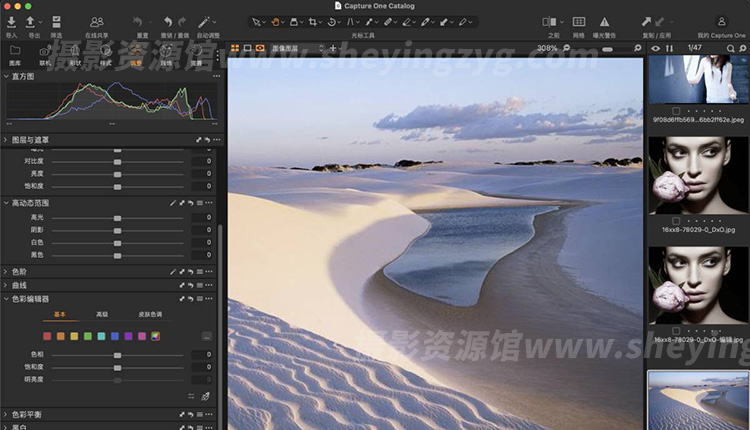Switch to the Skin Tone (皮肤色调) tab
The width and height of the screenshot is (750, 430).
pyautogui.click(x=148, y=314)
